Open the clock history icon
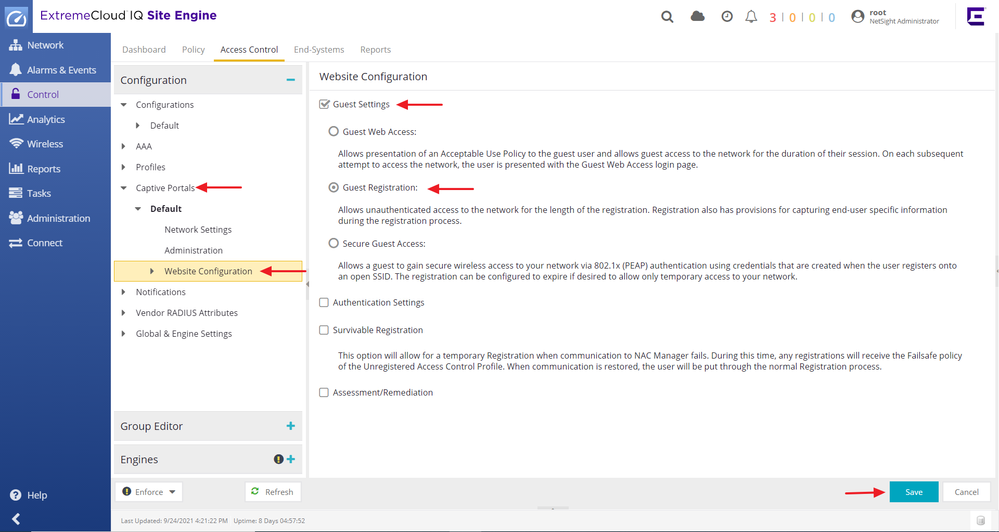This screenshot has height=532, width=999. tap(727, 17)
